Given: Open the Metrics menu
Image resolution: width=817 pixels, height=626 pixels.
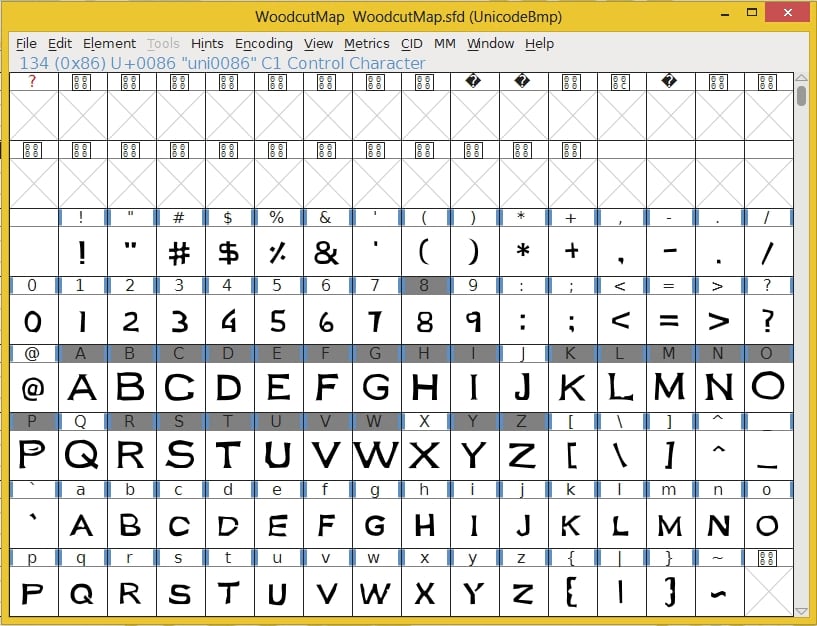Looking at the screenshot, I should [366, 44].
